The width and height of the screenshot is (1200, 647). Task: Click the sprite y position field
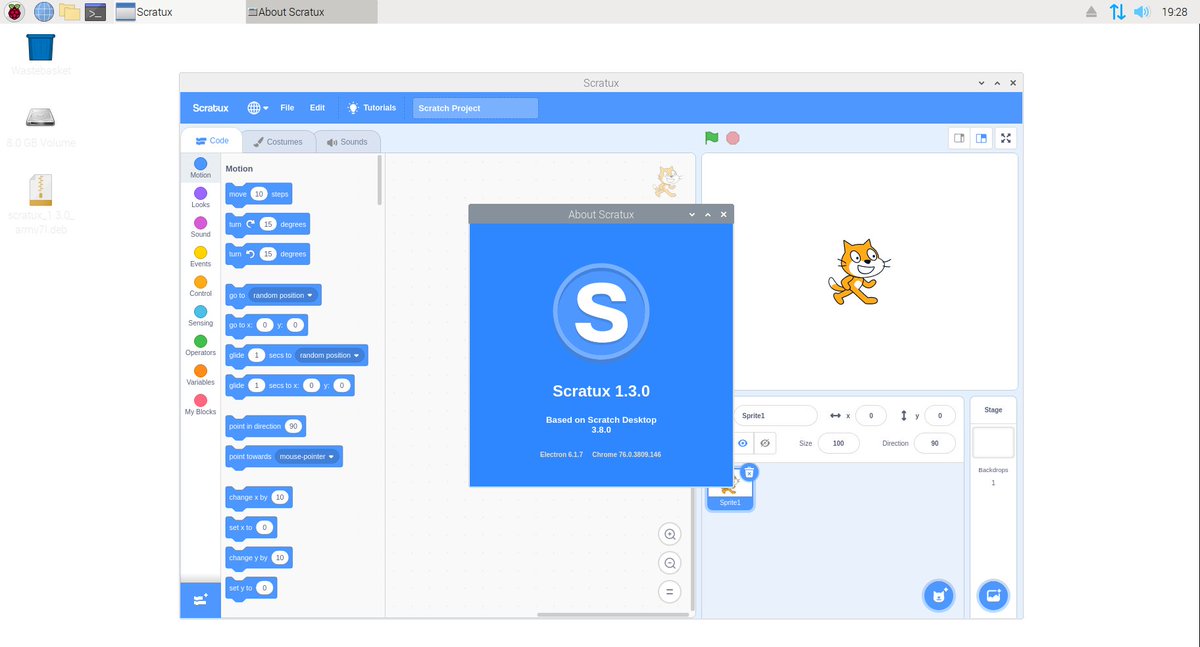coord(939,415)
